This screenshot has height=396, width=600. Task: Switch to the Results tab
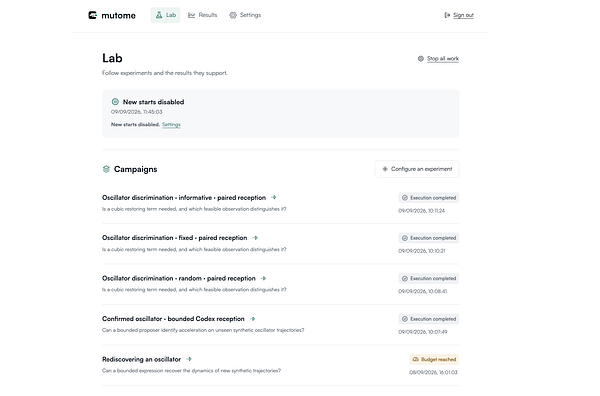tap(202, 15)
